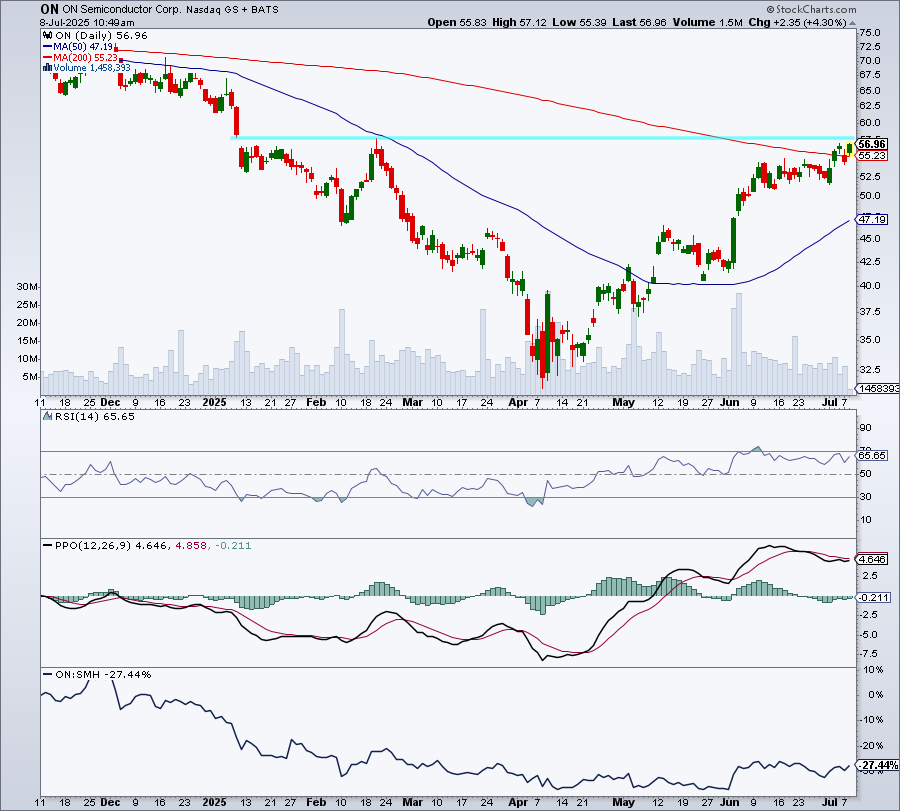
Task: Click the -0.211 histogram tag on the right axis
Action: click(x=874, y=597)
